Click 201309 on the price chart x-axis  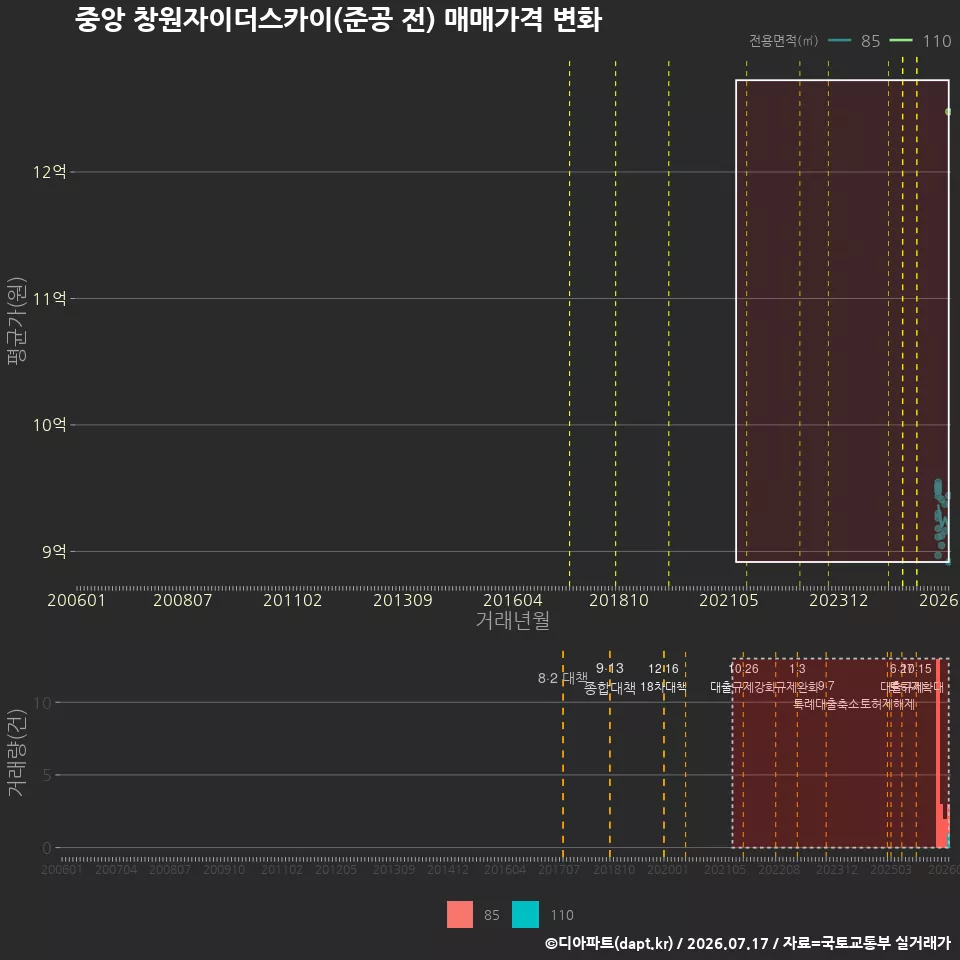pos(403,600)
